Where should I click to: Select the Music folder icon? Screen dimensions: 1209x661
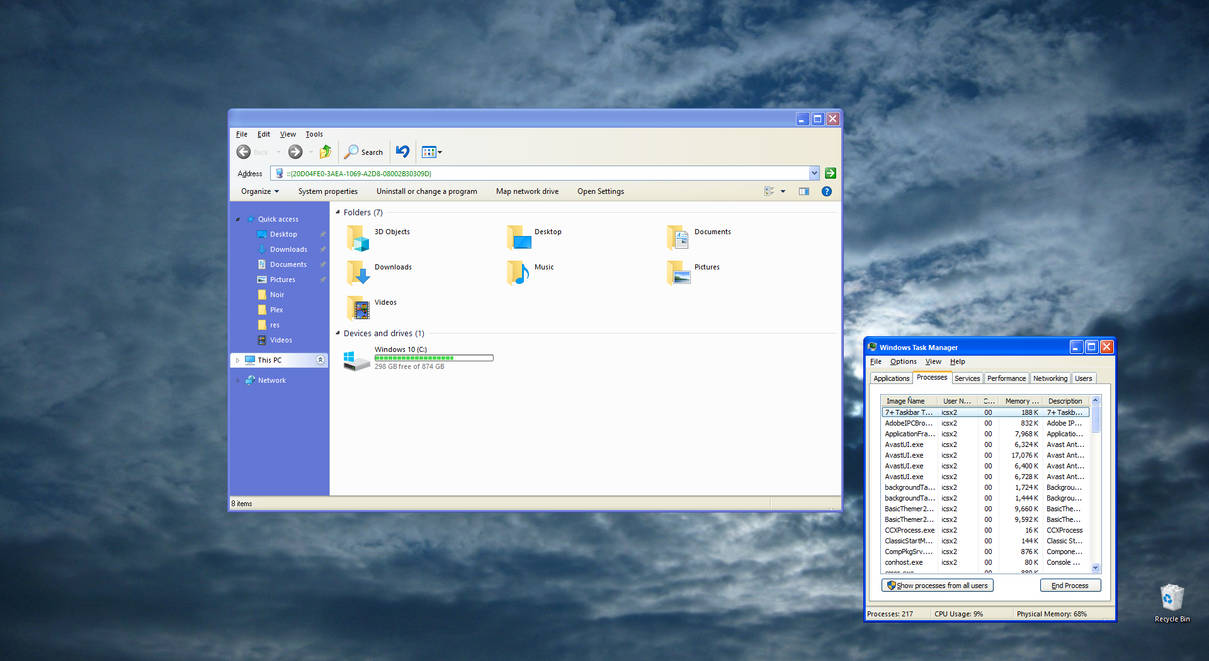(x=518, y=272)
